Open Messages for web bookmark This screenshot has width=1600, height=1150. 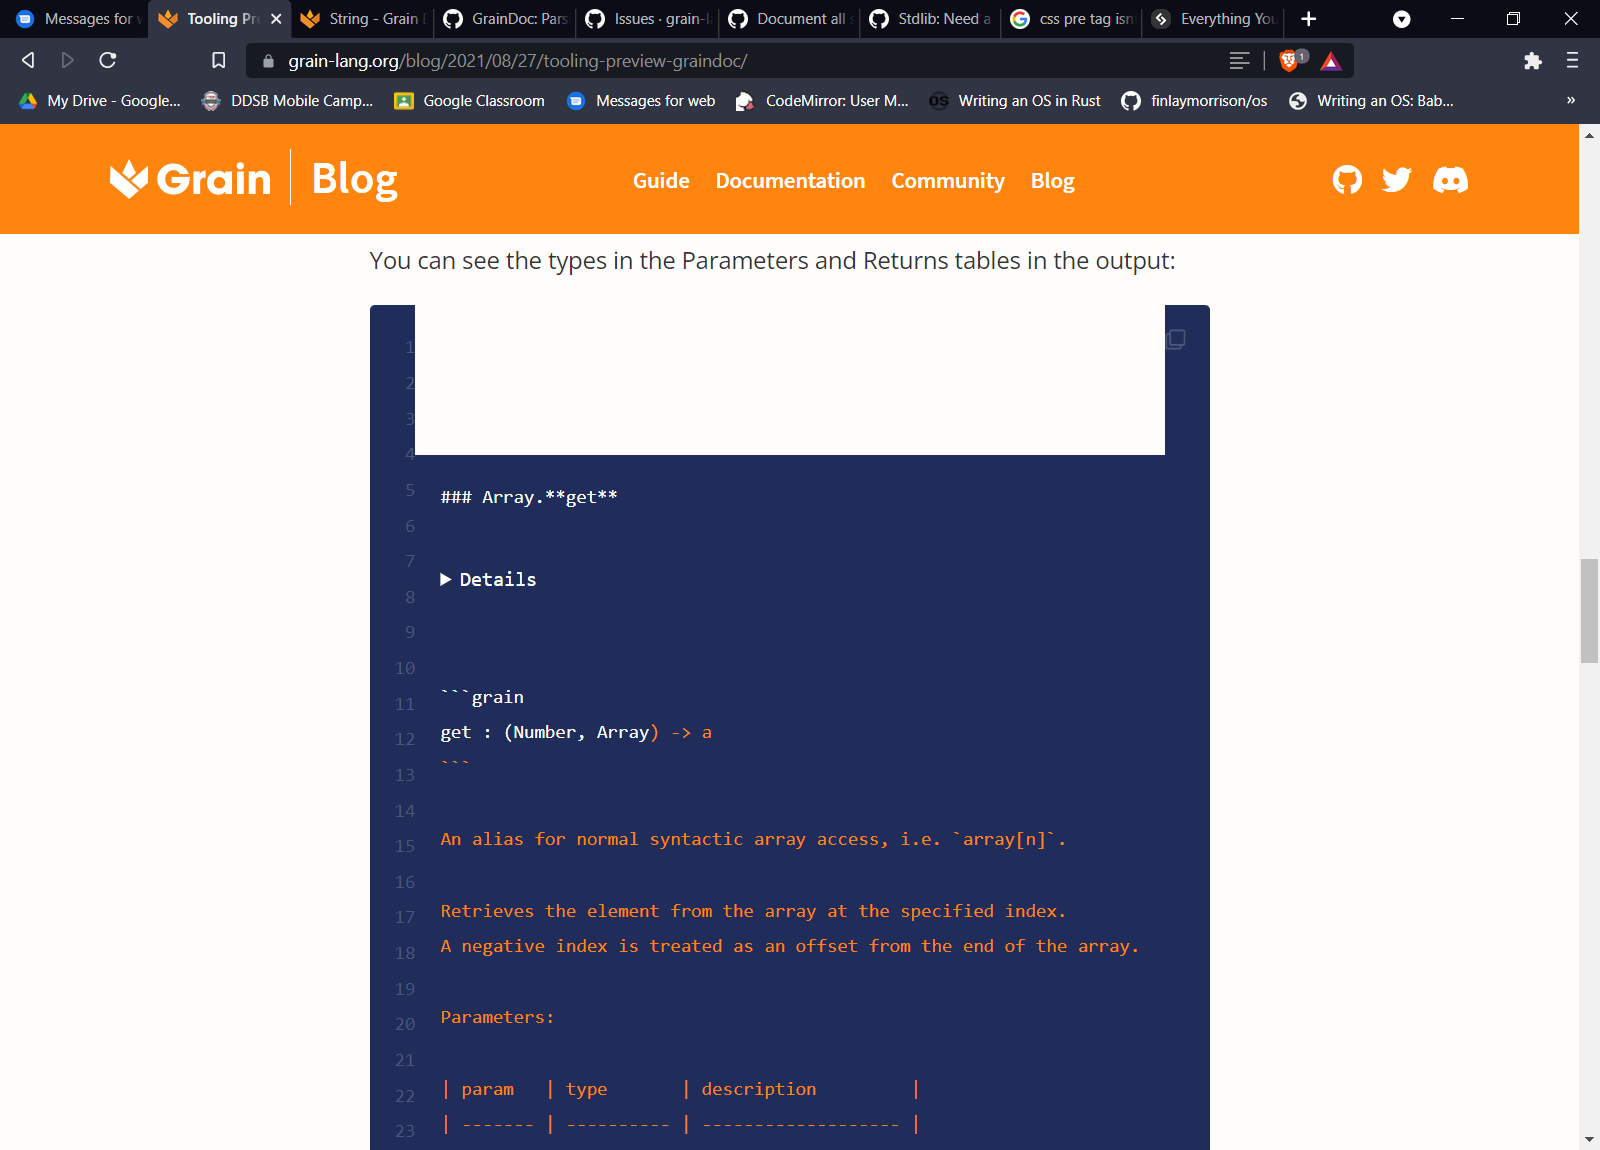(642, 101)
